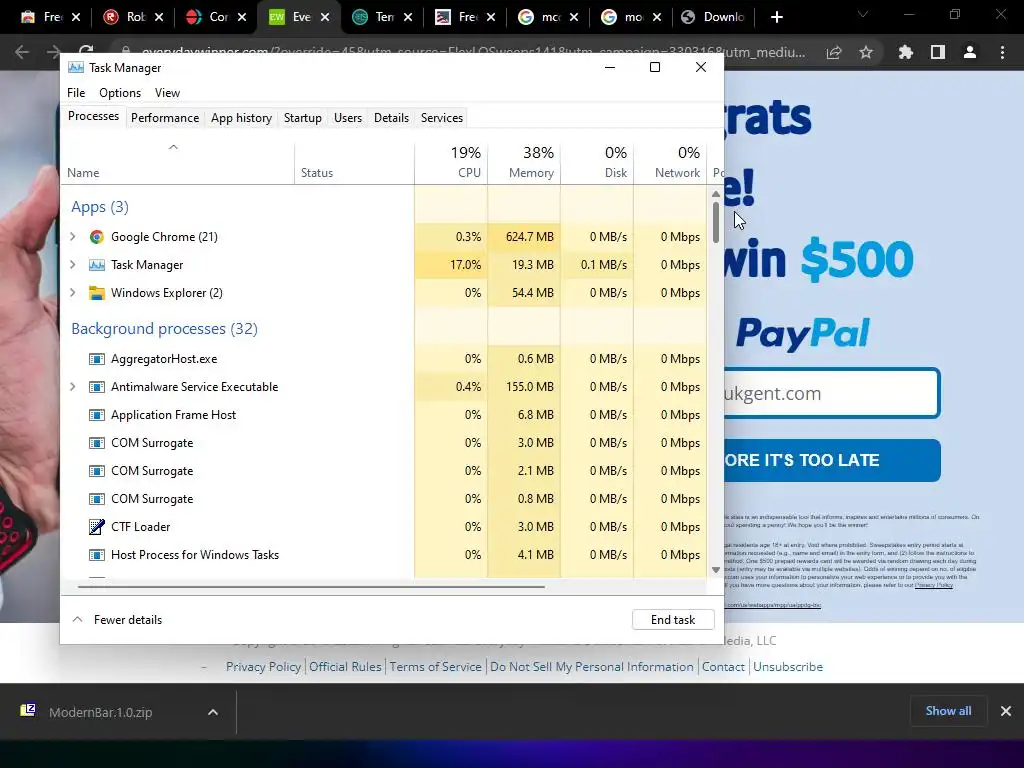Click the Chrome extensions puzzle icon

[x=905, y=52]
